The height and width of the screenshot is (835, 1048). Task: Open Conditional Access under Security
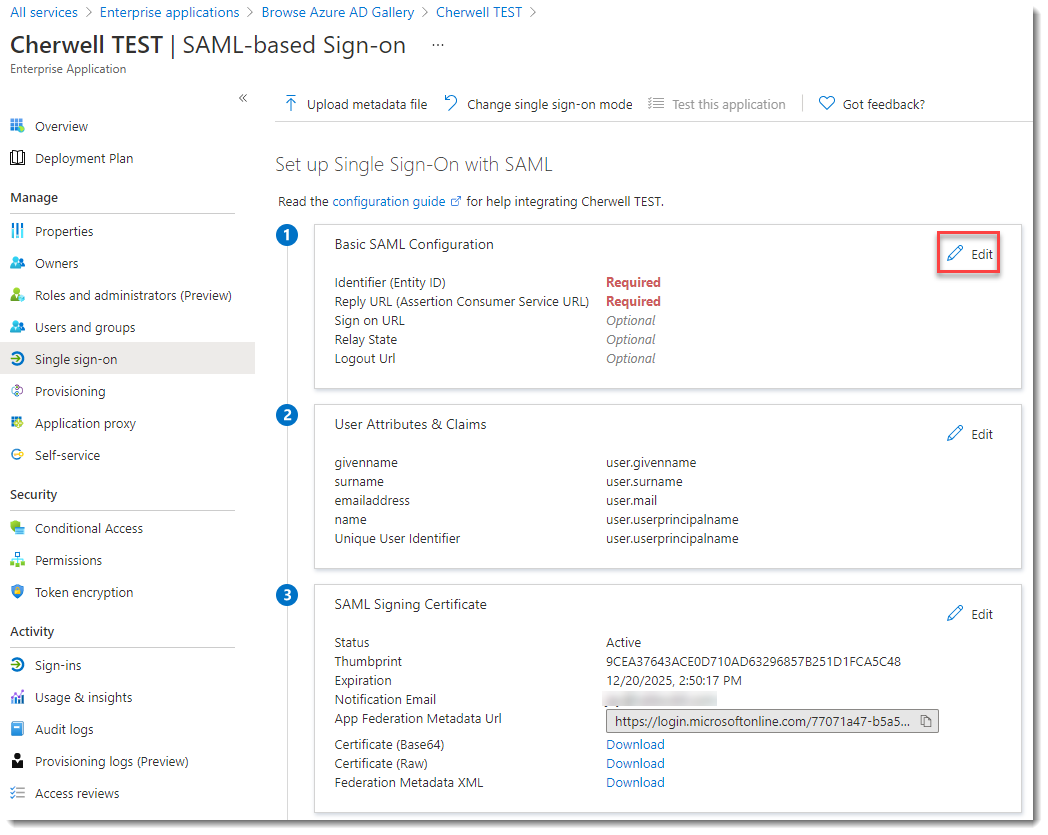click(88, 528)
